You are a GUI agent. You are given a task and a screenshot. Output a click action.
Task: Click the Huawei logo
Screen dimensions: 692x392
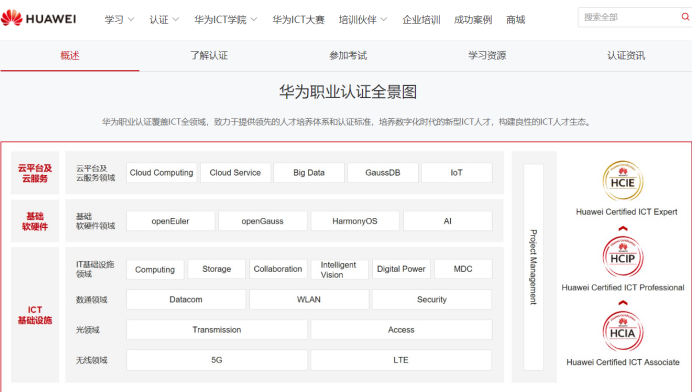tap(38, 18)
